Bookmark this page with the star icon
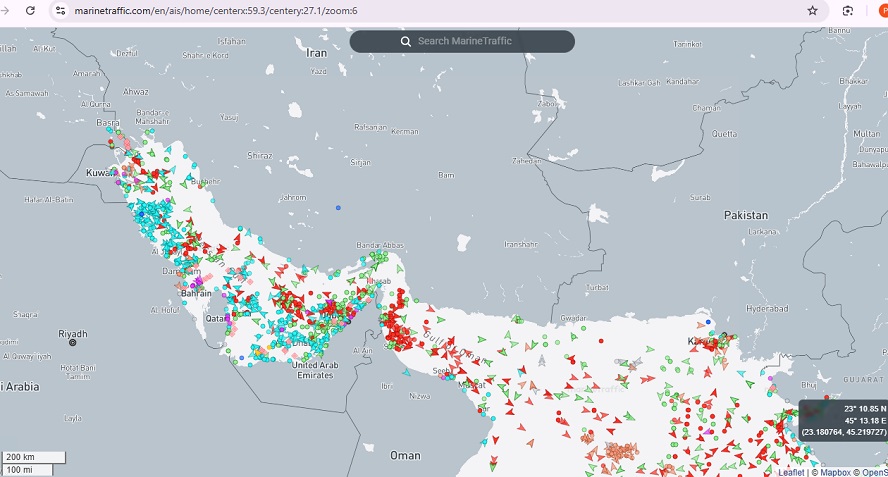The height and width of the screenshot is (477, 888). [812, 10]
